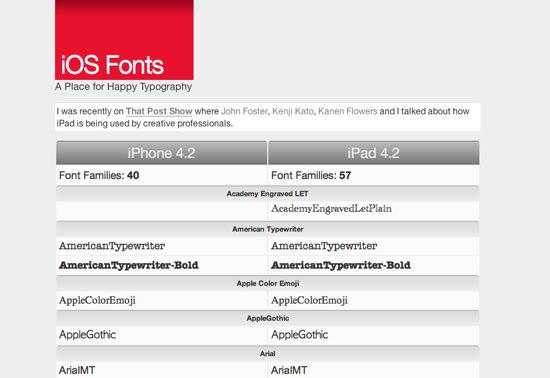
Task: Click the Academy Engraved LET family header
Action: (x=268, y=194)
